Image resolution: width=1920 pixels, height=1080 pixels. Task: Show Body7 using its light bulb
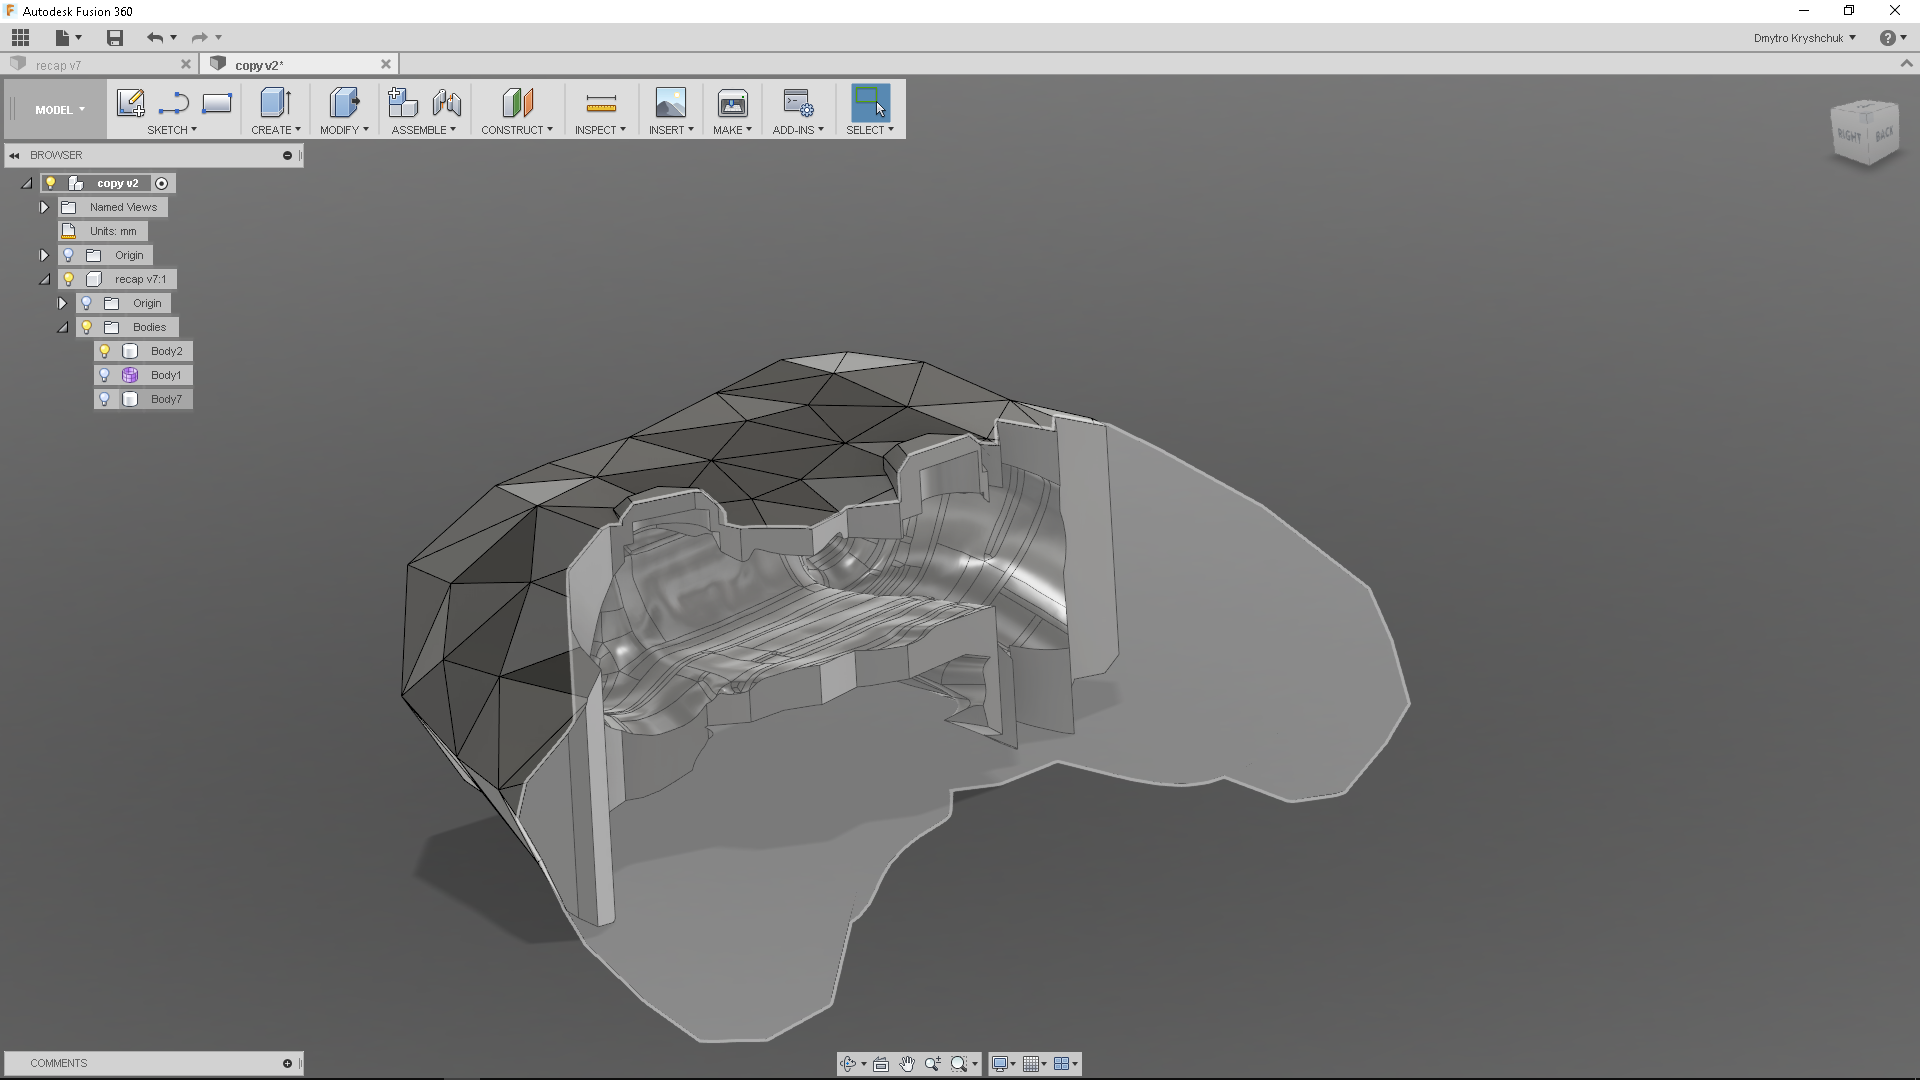click(x=105, y=399)
